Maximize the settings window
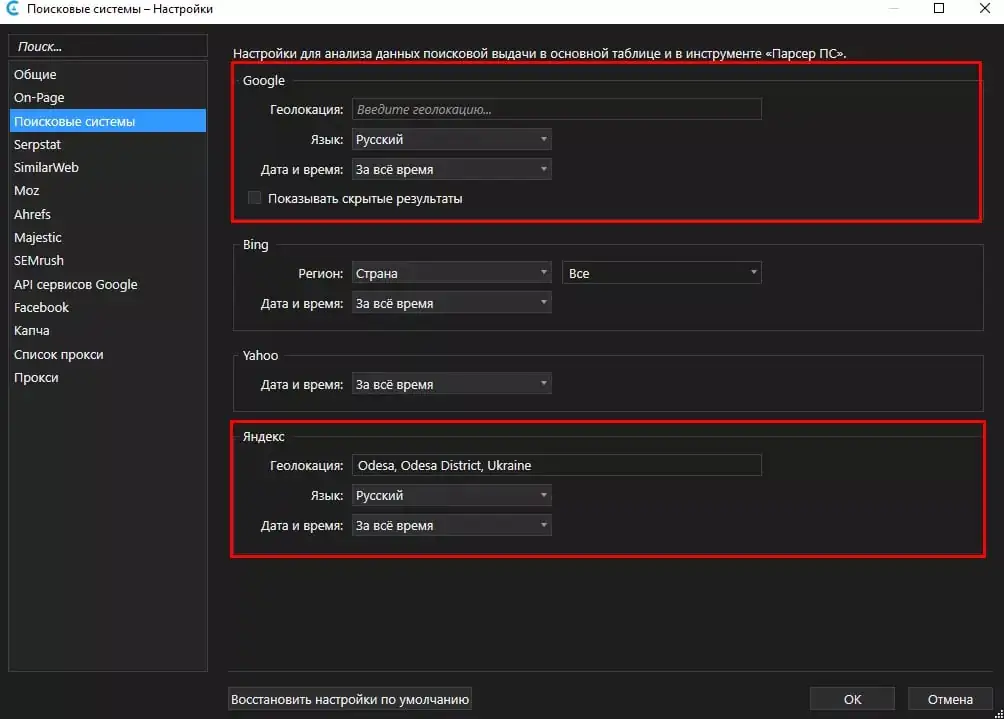 [939, 8]
